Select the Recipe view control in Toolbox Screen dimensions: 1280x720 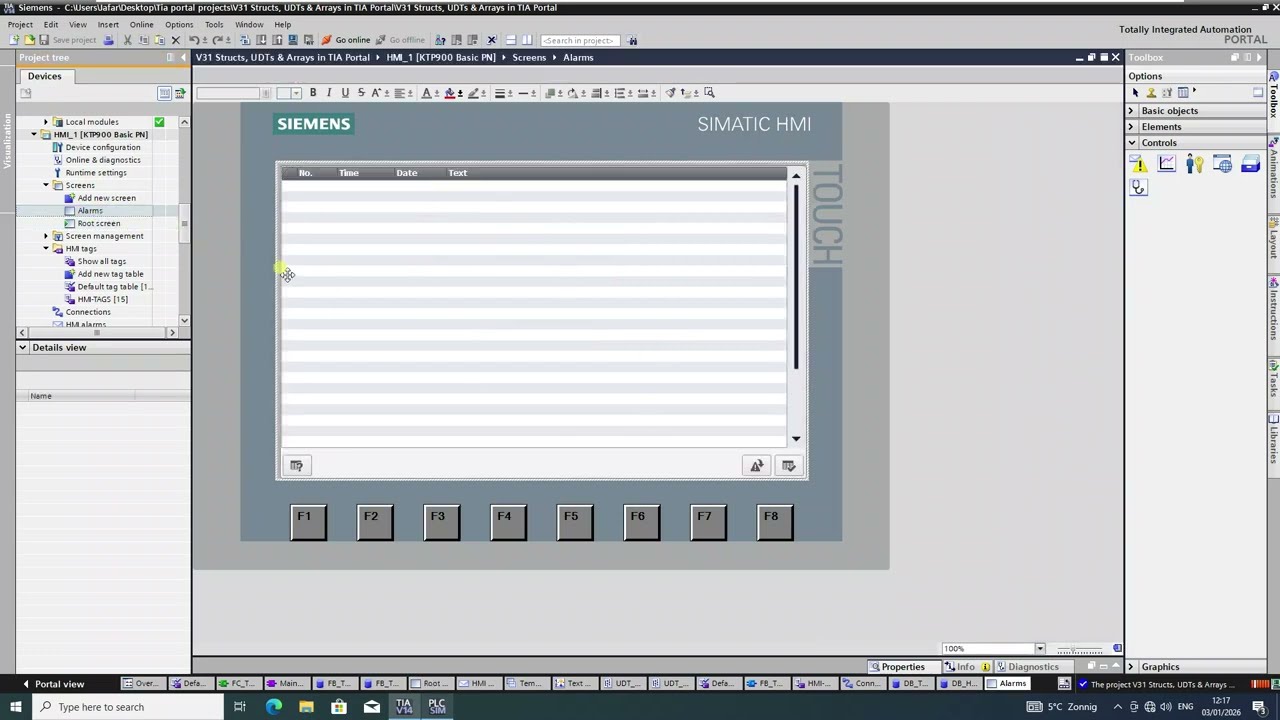coord(1250,164)
